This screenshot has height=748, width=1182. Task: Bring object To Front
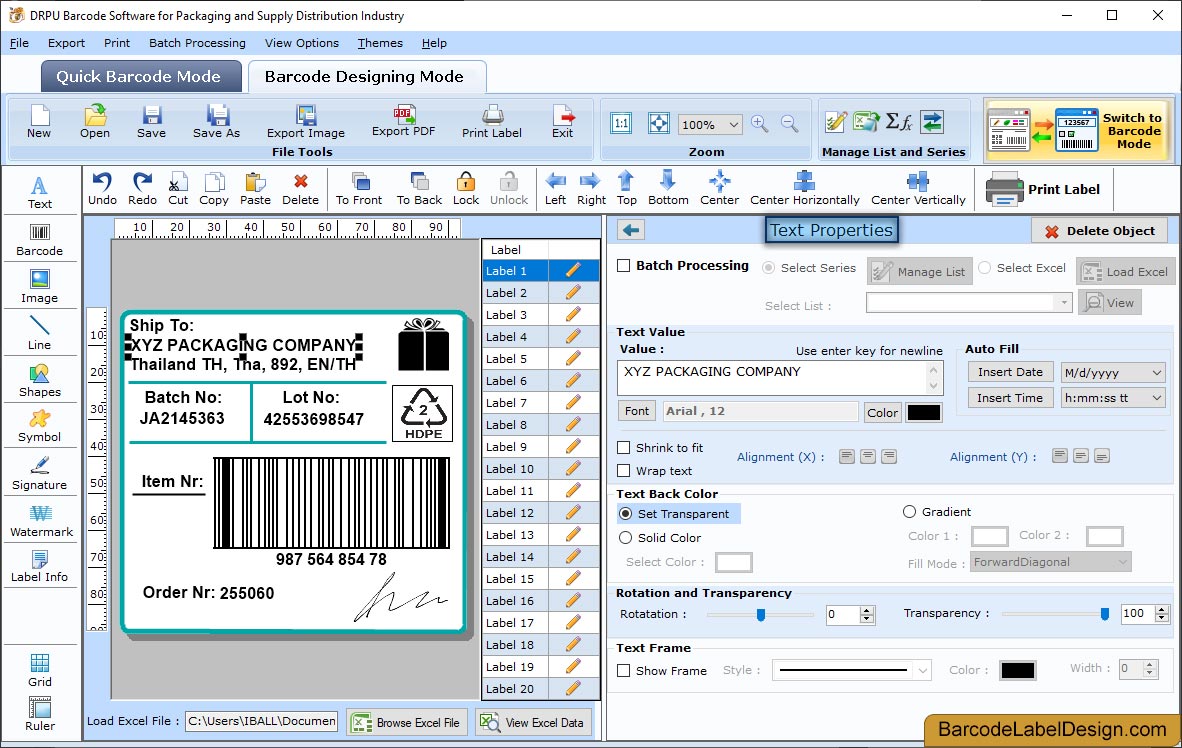pos(359,189)
